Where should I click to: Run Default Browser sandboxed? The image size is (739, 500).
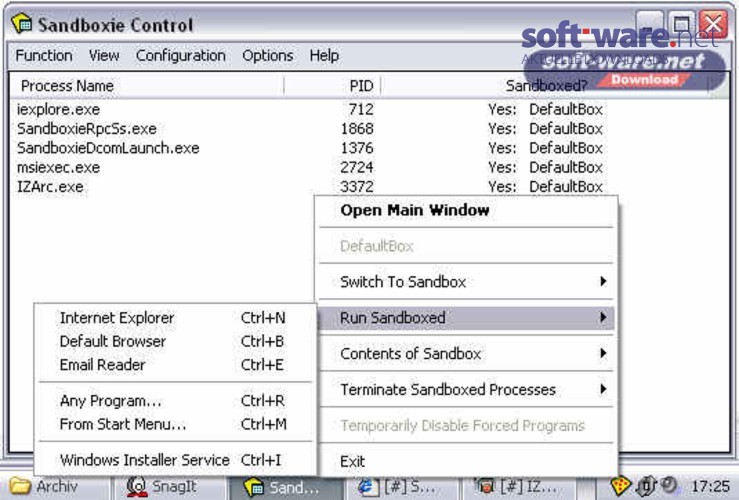point(174,341)
